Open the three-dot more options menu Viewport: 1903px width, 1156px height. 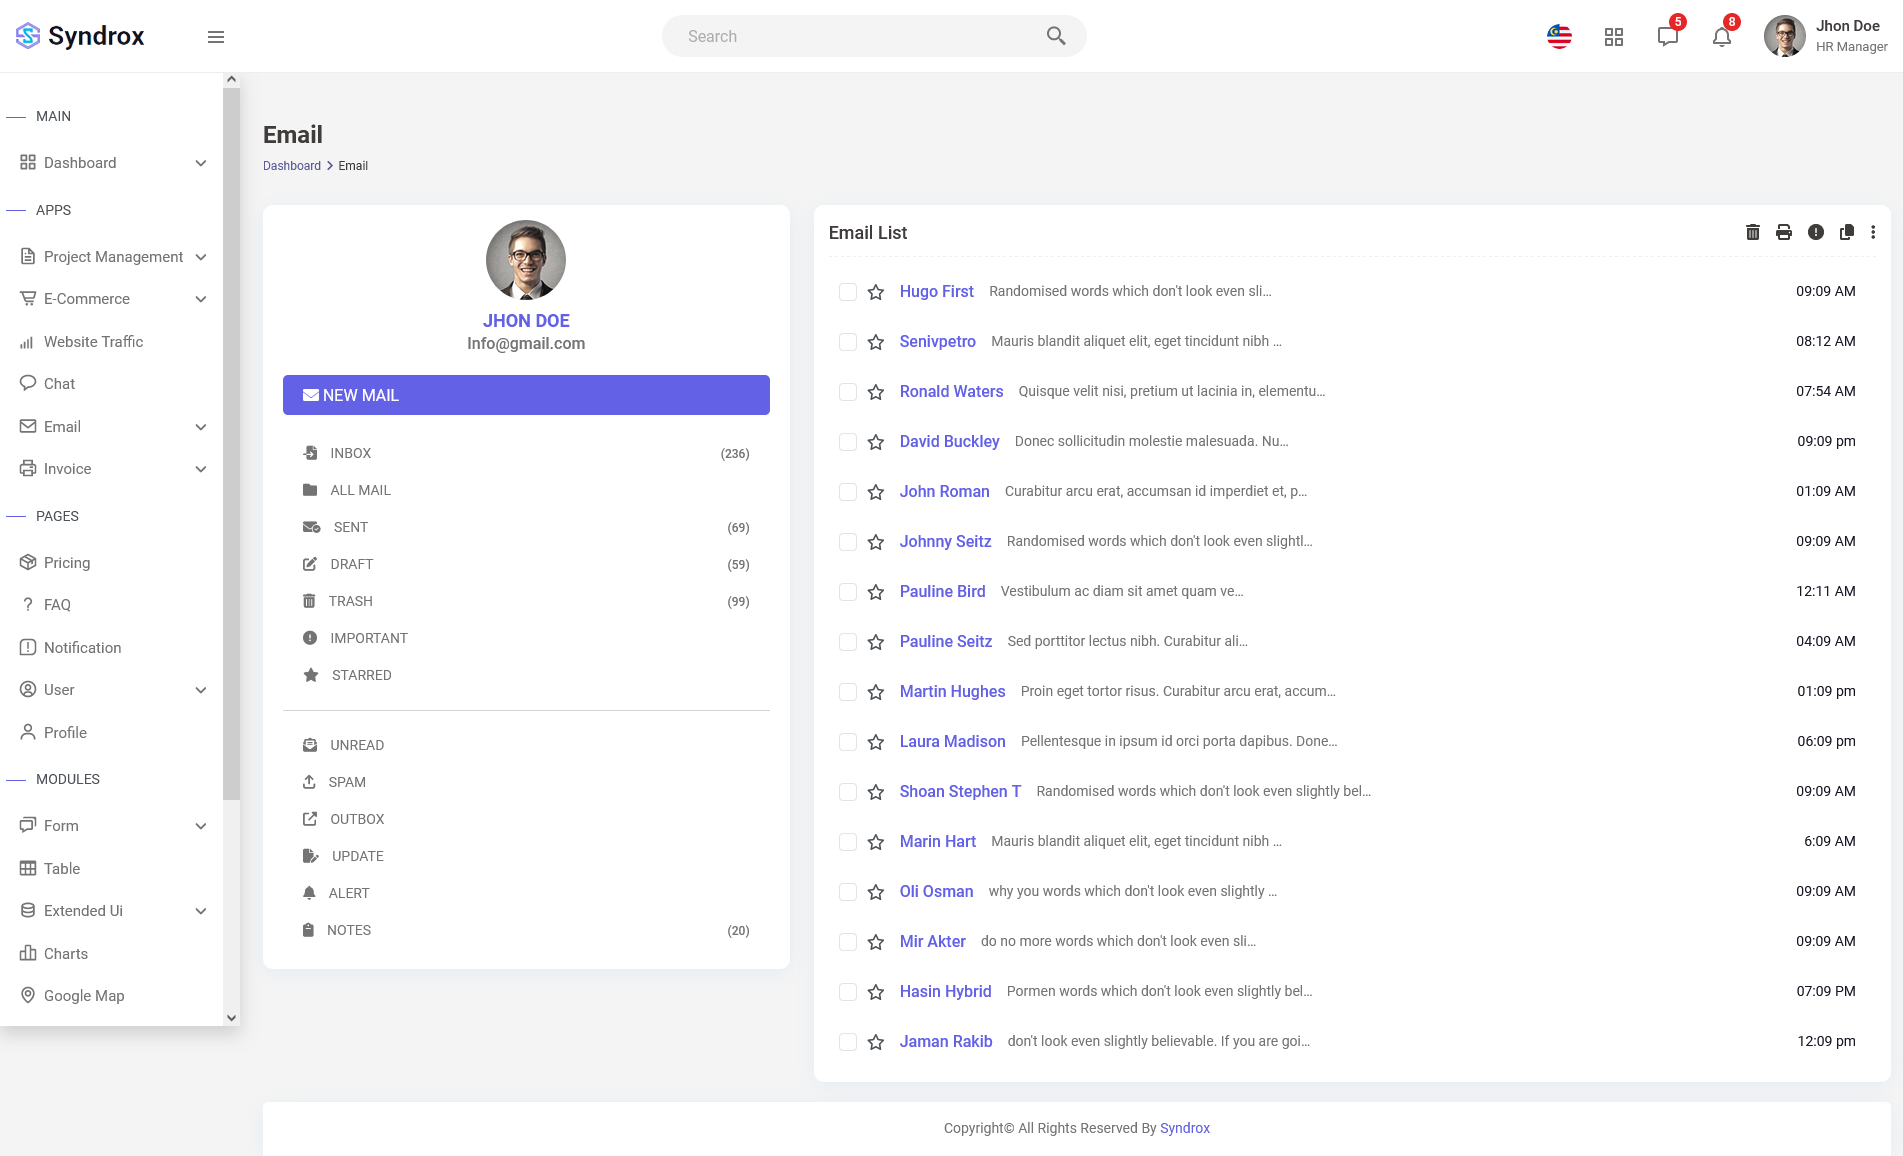(1873, 232)
